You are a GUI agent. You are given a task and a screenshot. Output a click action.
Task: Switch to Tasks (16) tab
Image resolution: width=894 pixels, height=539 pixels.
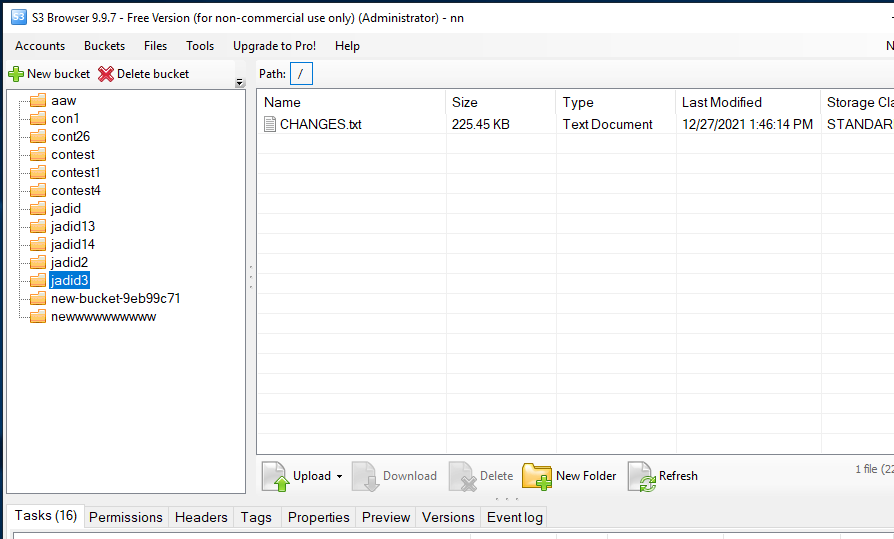(46, 516)
